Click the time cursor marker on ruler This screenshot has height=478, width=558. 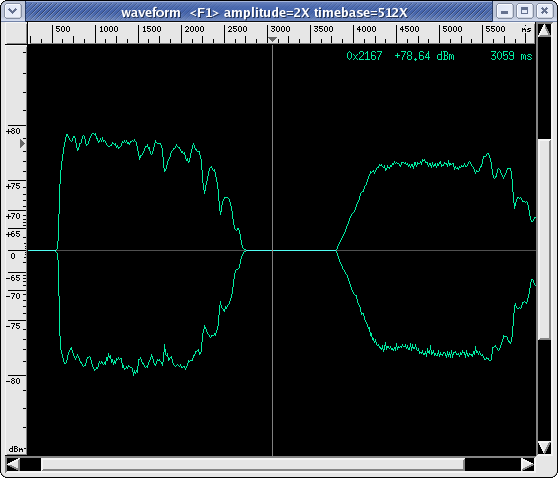(x=273, y=40)
